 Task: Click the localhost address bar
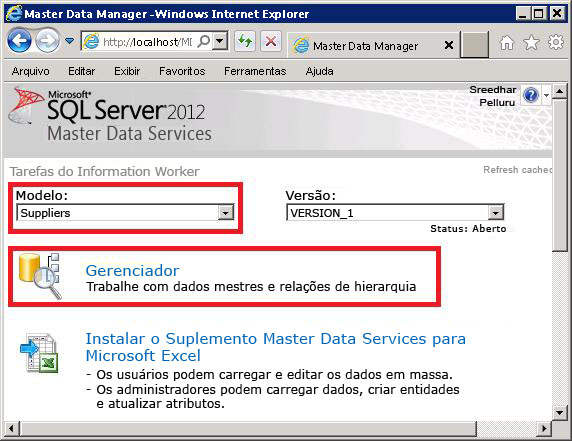click(147, 42)
